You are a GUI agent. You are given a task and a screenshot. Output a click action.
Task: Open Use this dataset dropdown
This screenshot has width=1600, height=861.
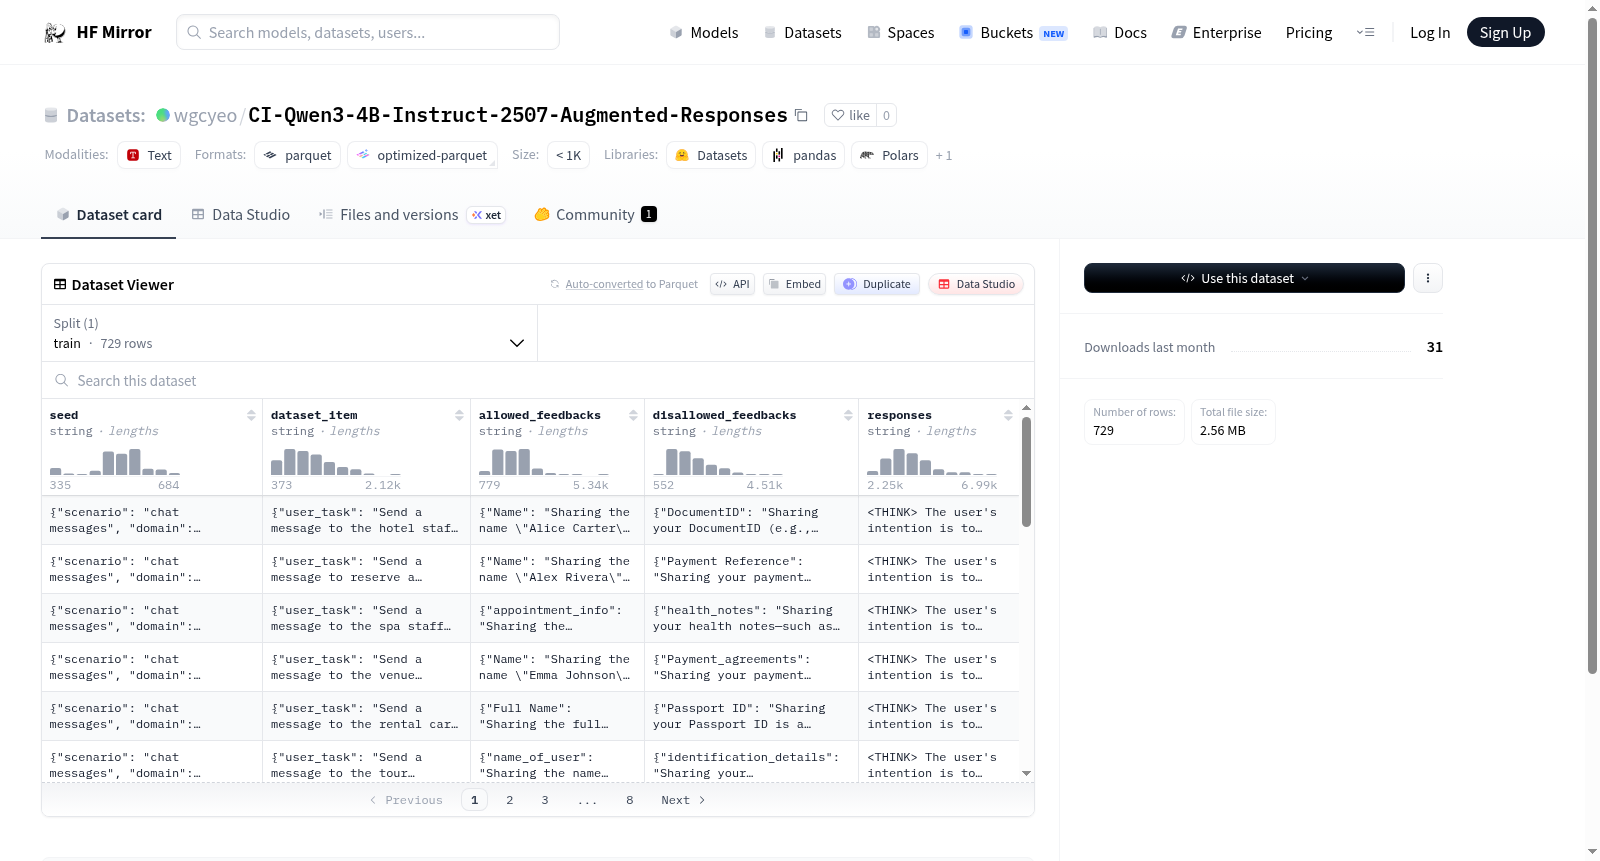[x=1244, y=278]
